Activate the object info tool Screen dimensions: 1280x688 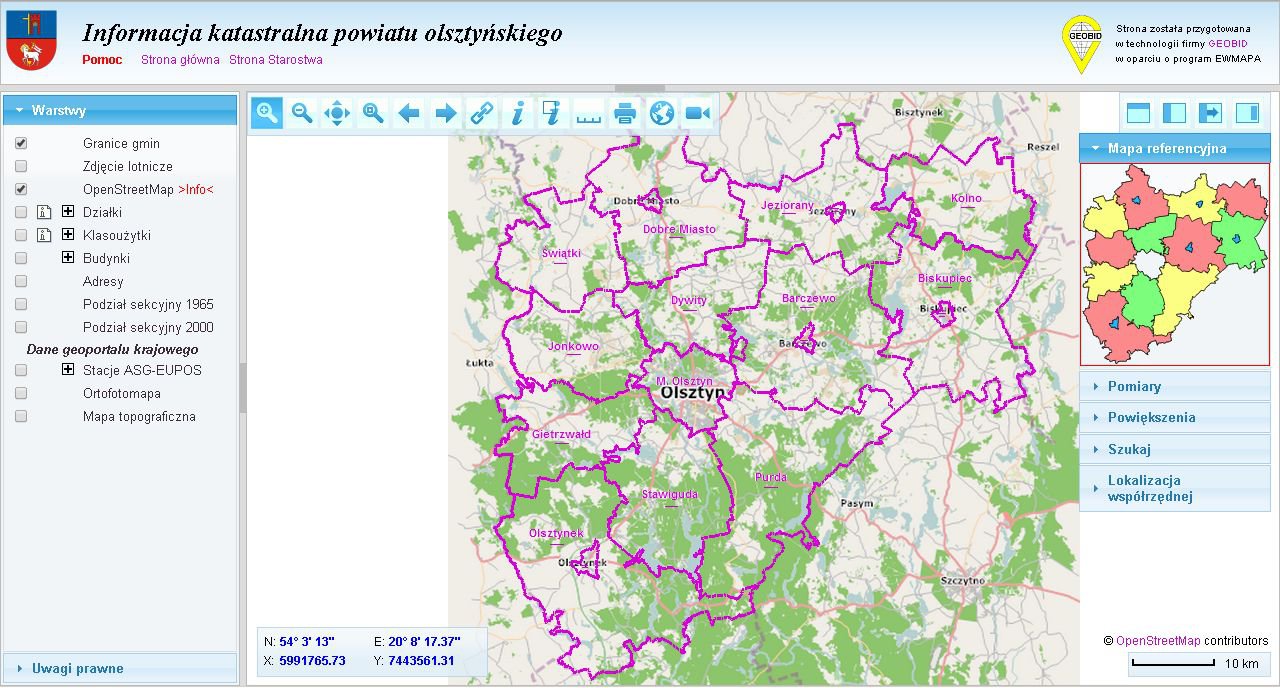517,113
